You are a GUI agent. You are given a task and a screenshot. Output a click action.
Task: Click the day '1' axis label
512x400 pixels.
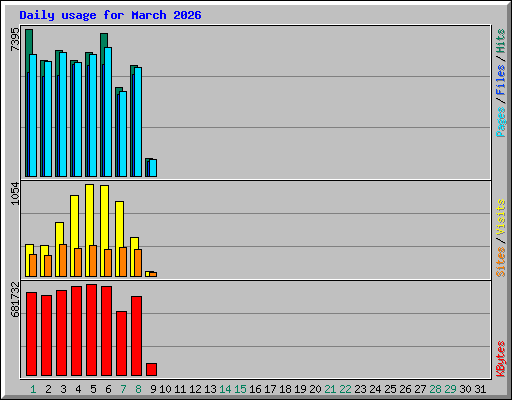[33, 389]
